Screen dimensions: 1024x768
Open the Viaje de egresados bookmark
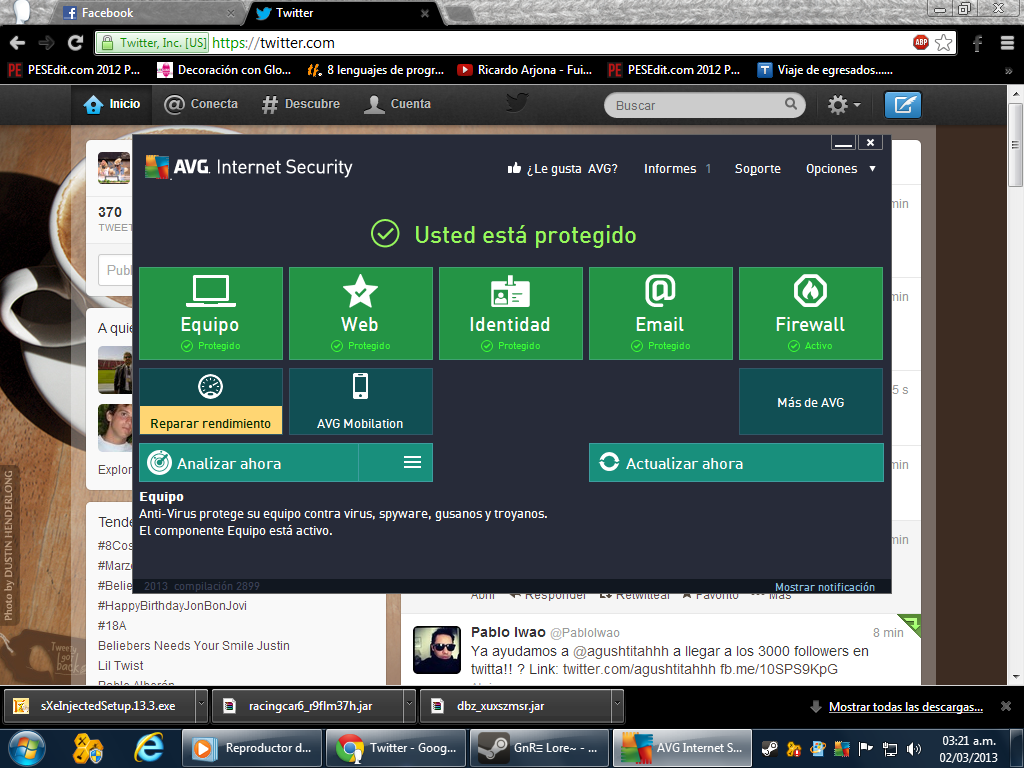pos(825,70)
